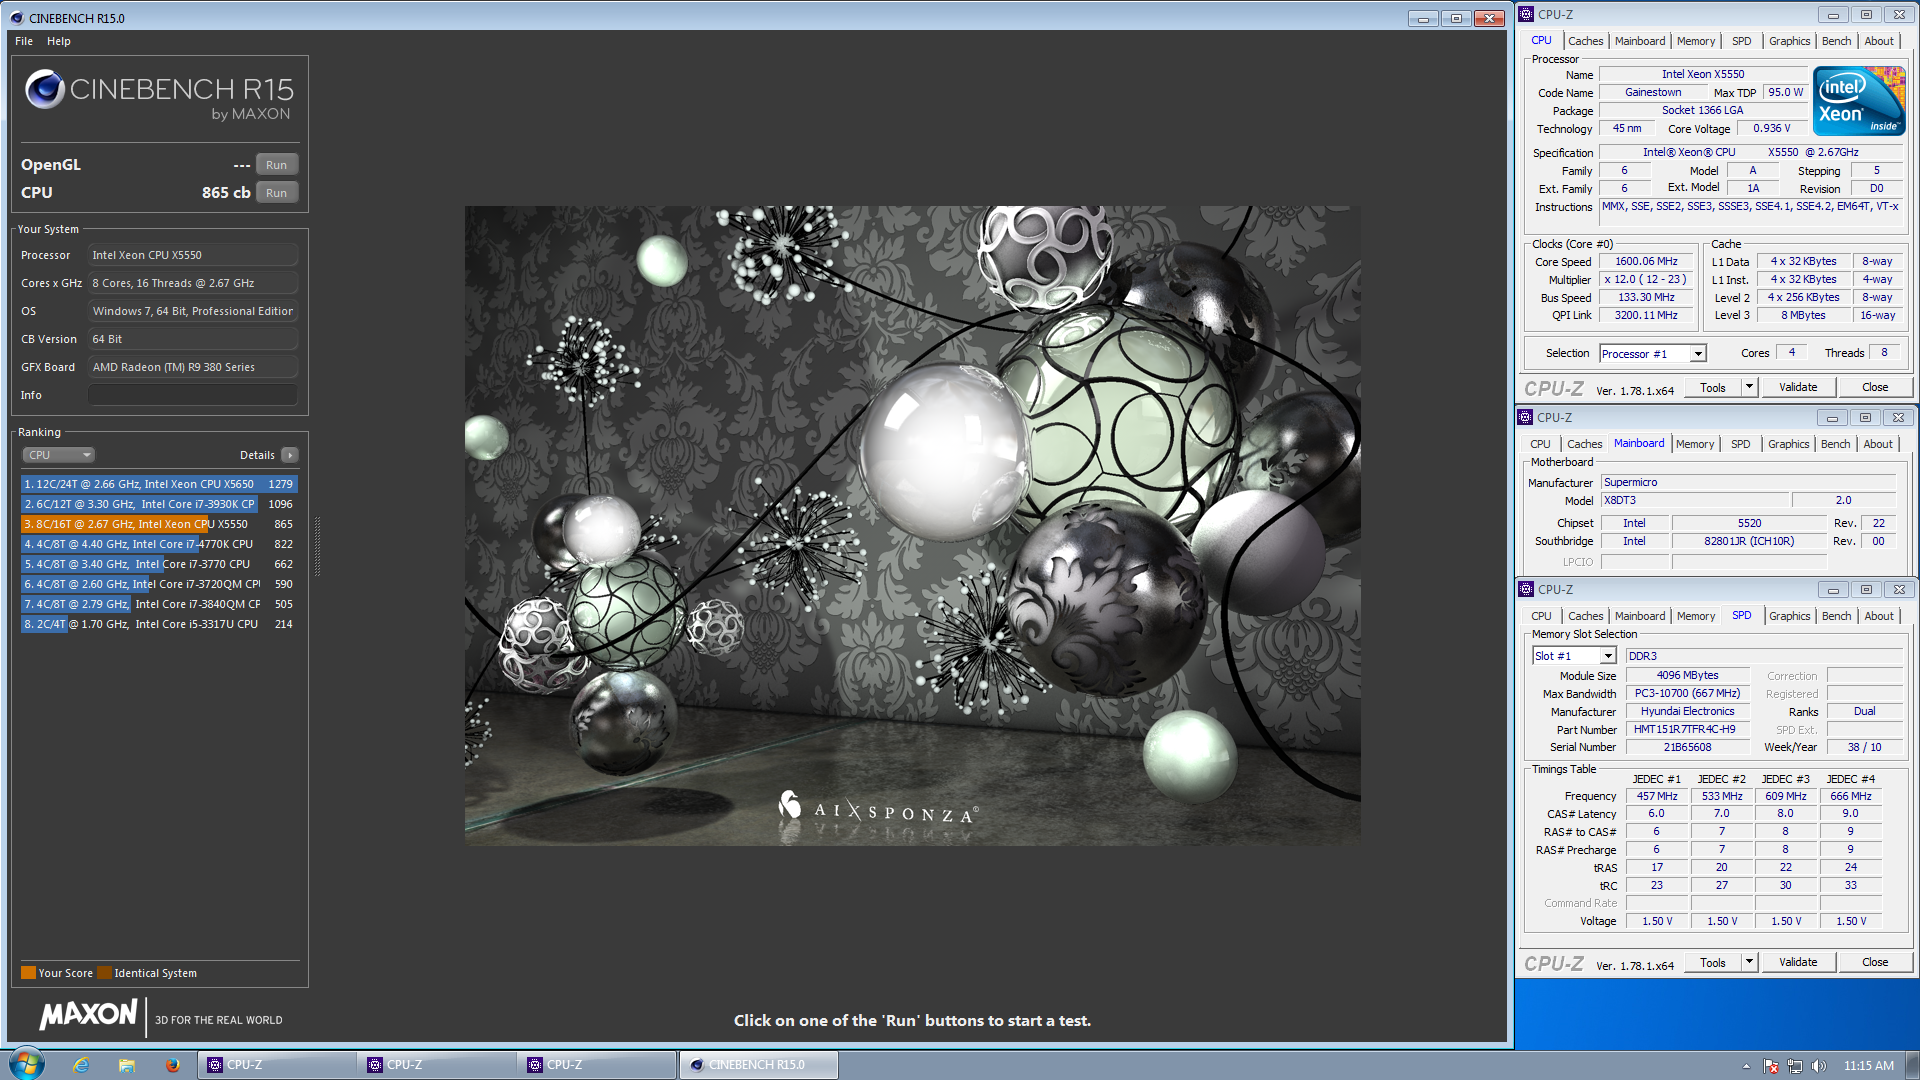
Task: Maximize the Cinebench window
Action: point(1456,18)
